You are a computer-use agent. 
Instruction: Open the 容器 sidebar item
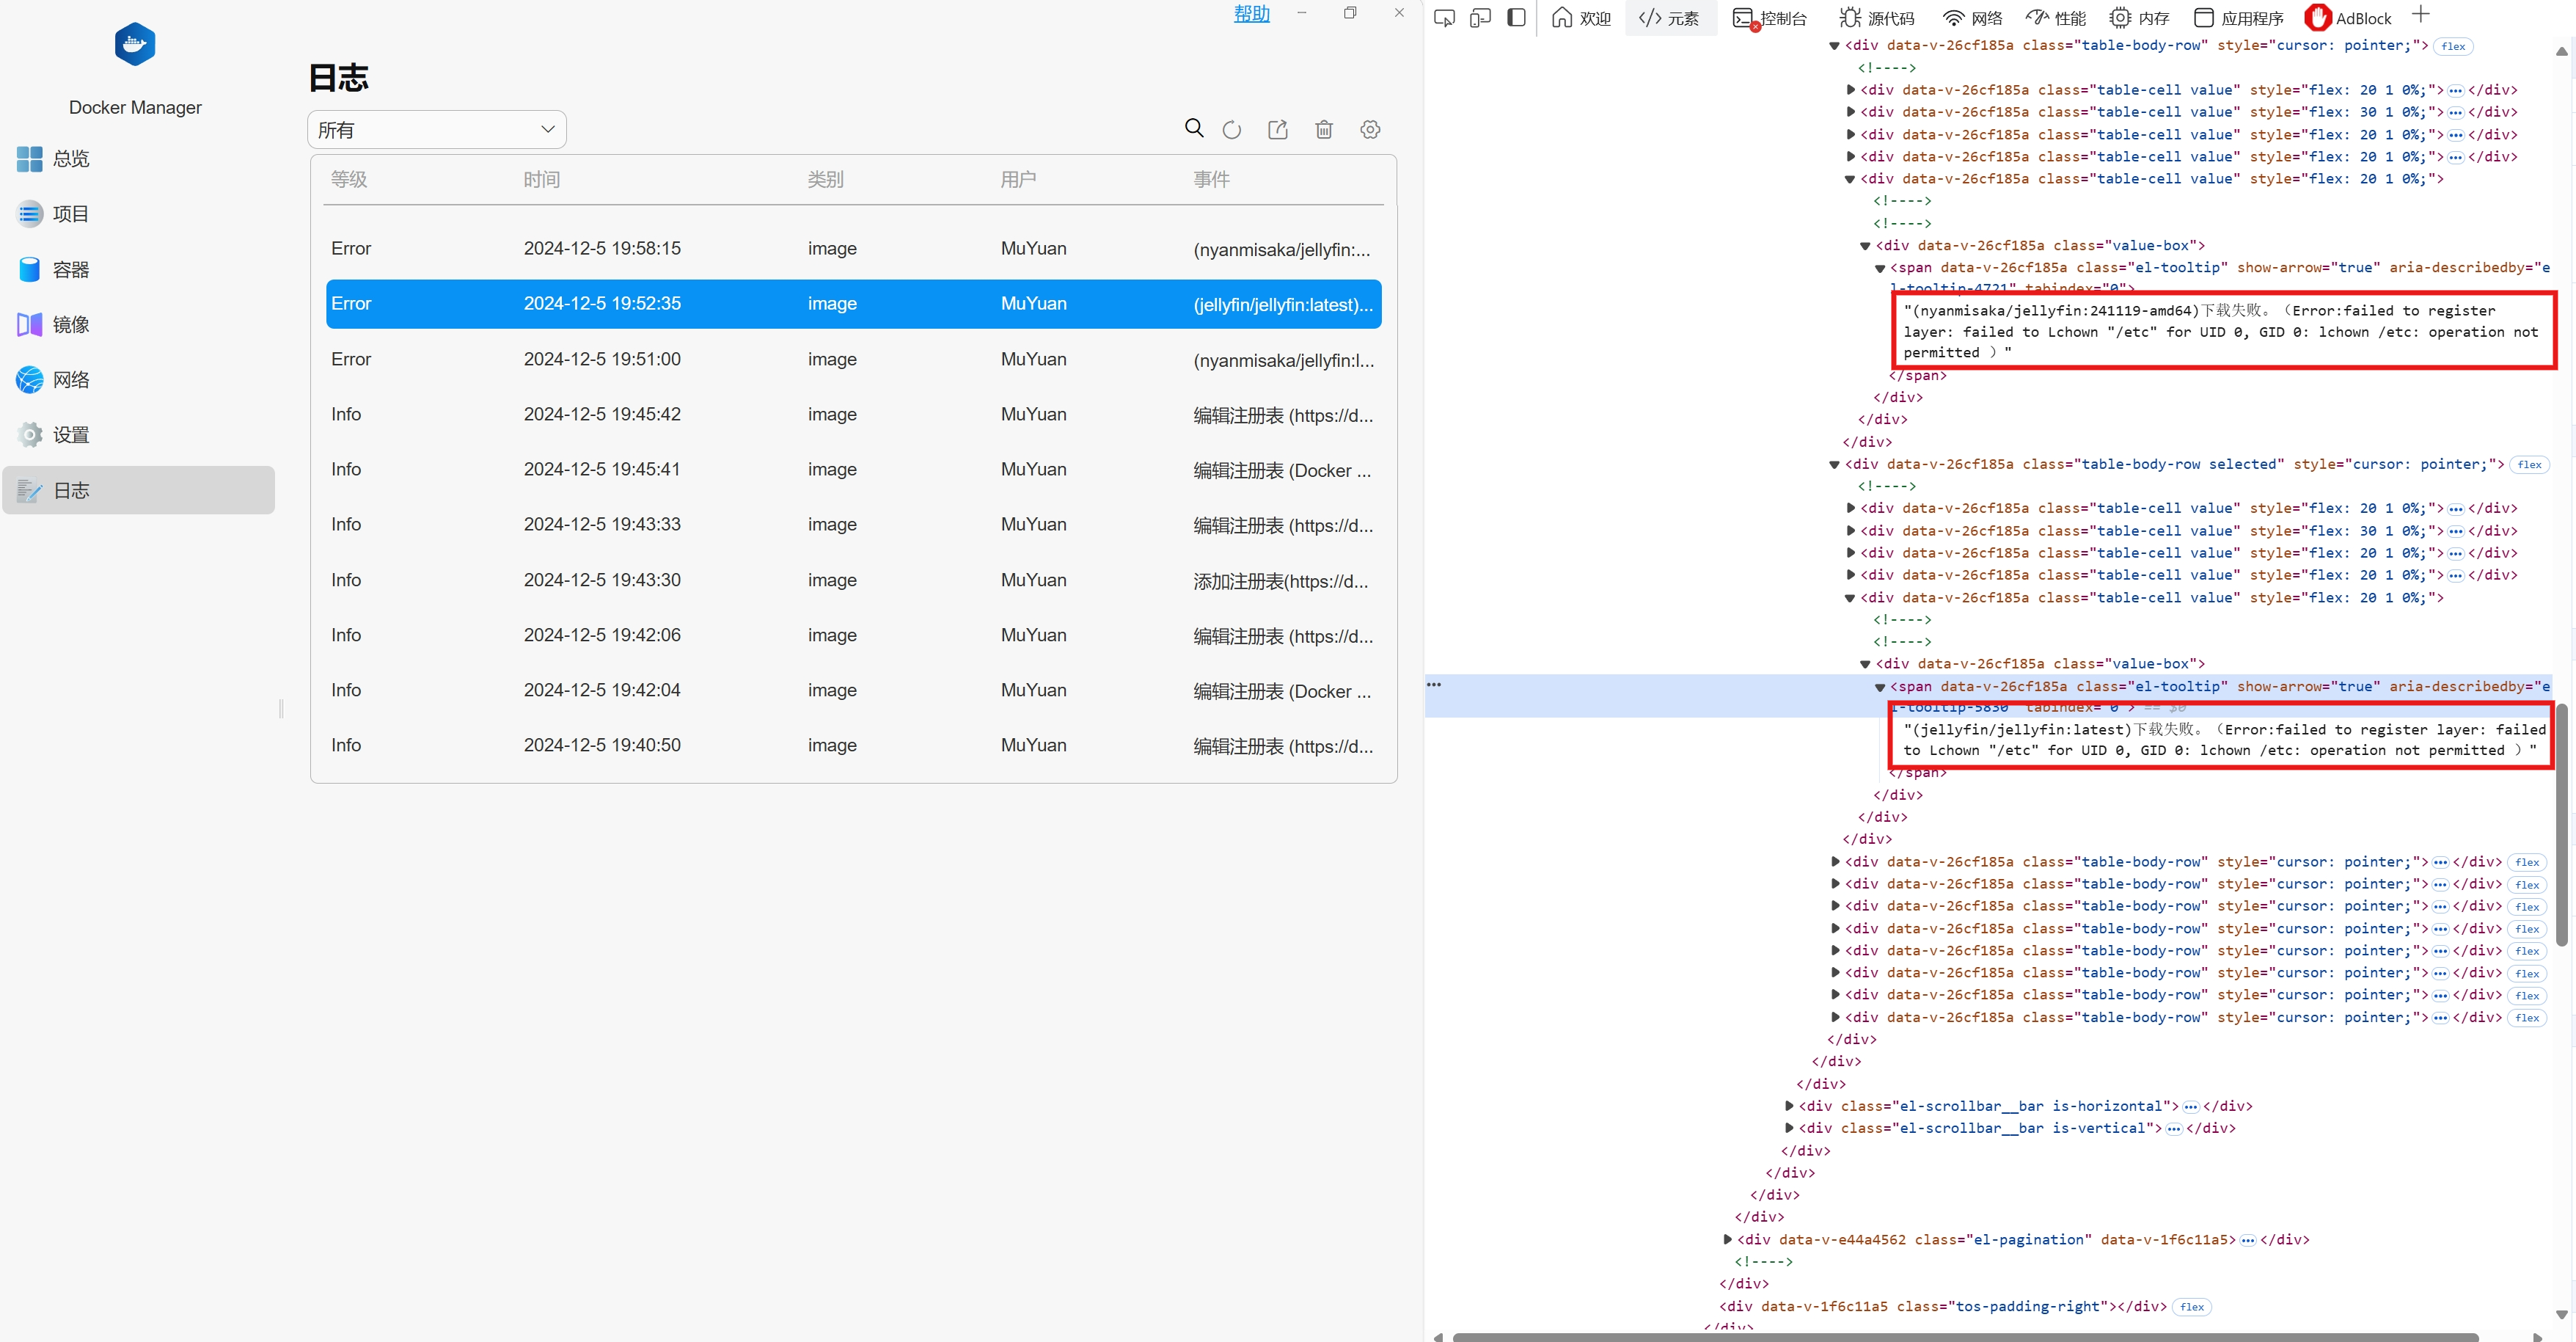(70, 270)
